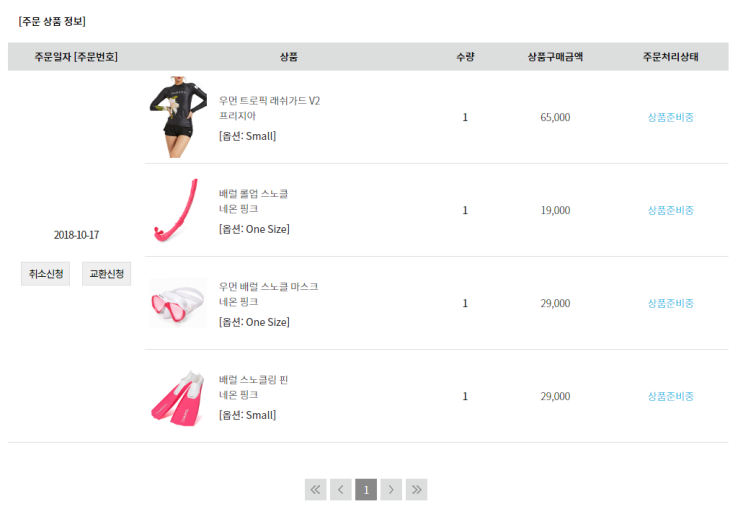This screenshot has height=522, width=743.
Task: Open the 배럴 롤업 스노클 product link
Action: coord(253,194)
